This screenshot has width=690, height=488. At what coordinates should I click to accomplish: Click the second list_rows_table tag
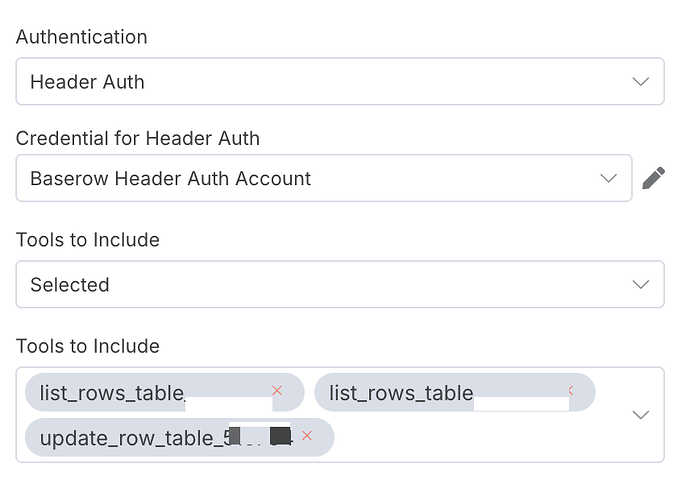pyautogui.click(x=455, y=392)
